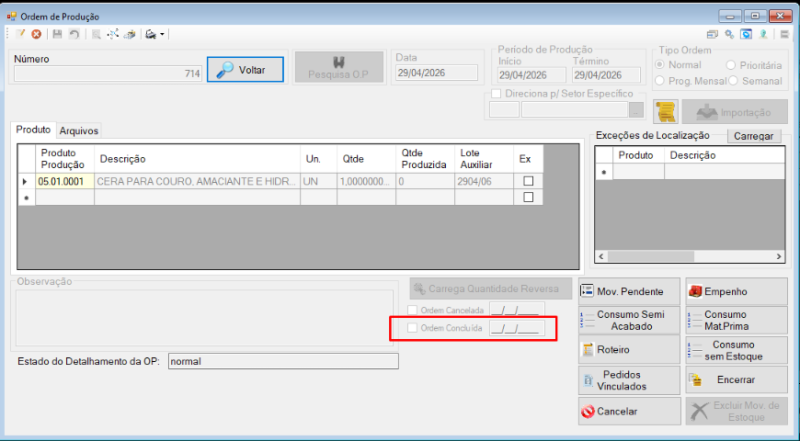The height and width of the screenshot is (441, 800).
Task: Switch to the Produto tab
Action: point(33,130)
